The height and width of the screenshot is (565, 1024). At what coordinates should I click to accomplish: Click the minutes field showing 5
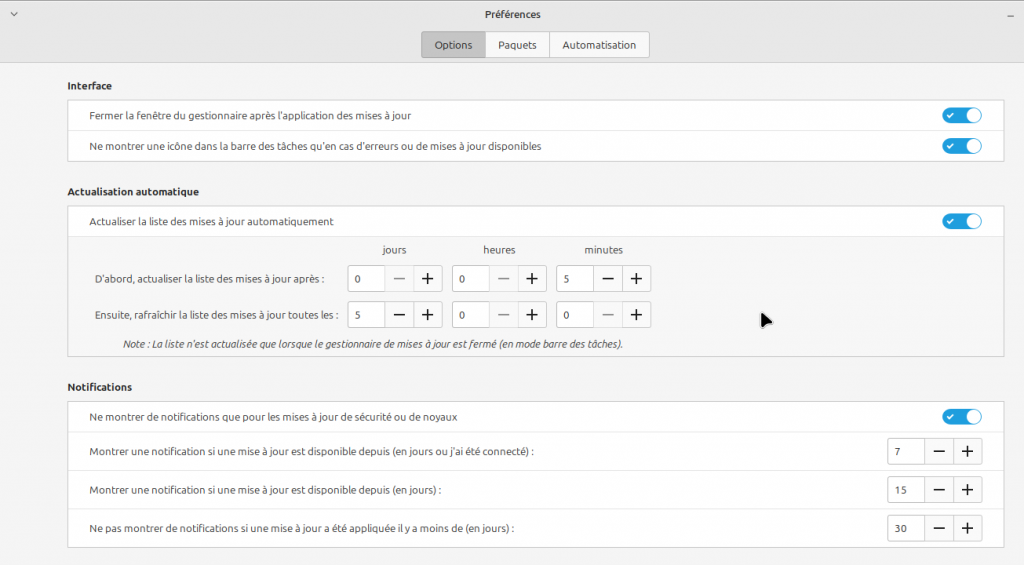click(x=575, y=278)
